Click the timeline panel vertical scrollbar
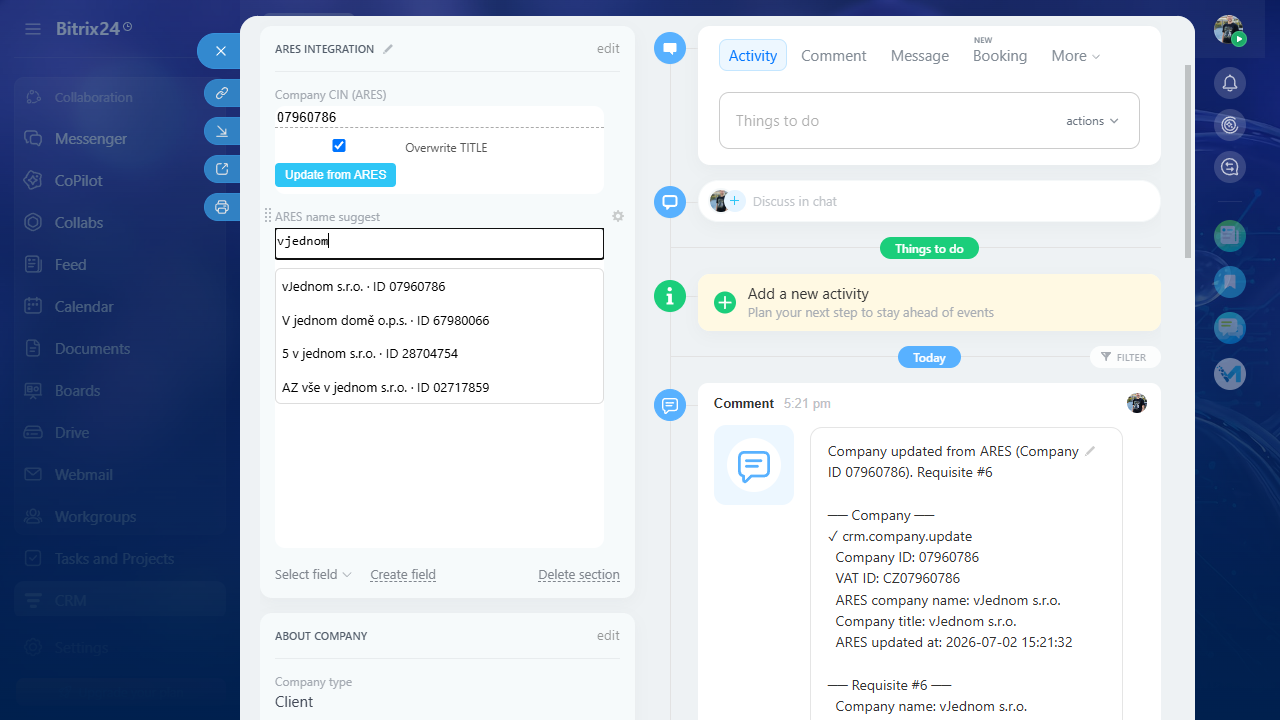The width and height of the screenshot is (1280, 720). tap(1188, 160)
